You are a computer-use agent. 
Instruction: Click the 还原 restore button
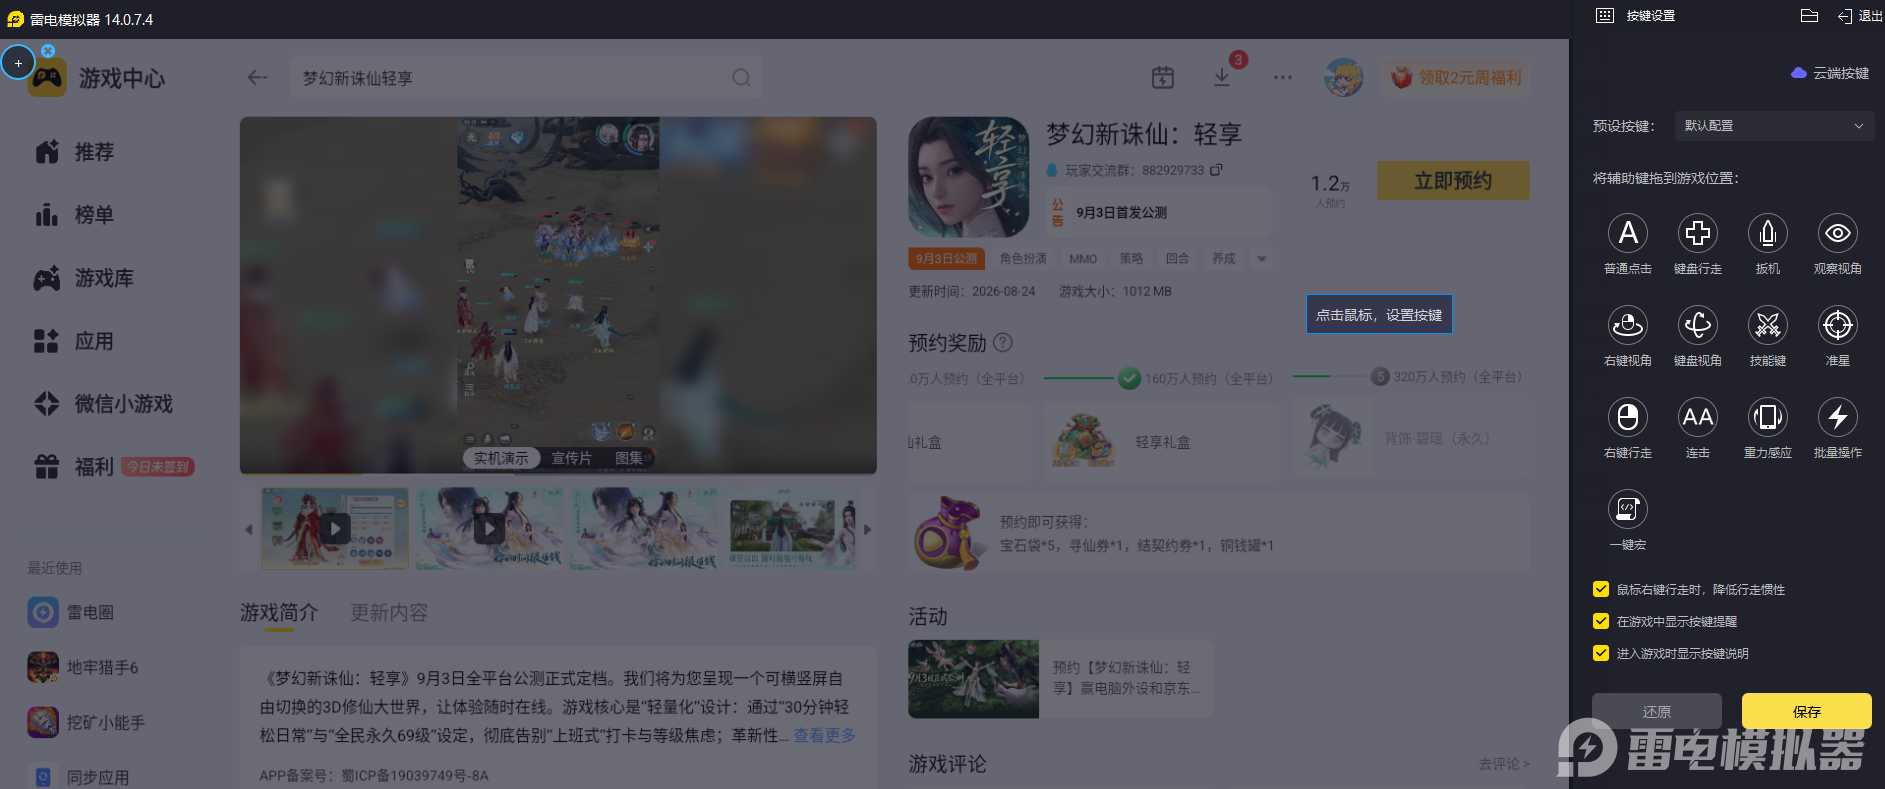1657,711
